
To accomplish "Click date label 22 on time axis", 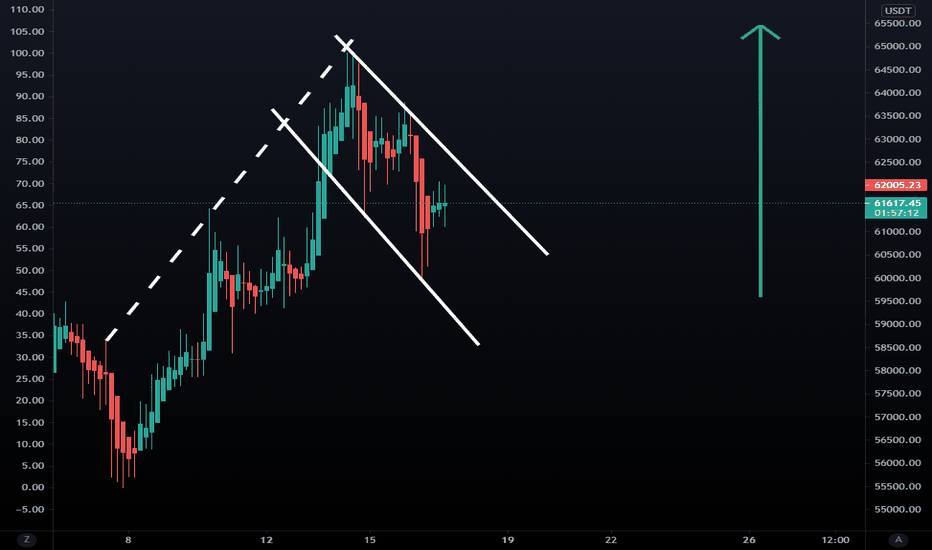I will [611, 540].
